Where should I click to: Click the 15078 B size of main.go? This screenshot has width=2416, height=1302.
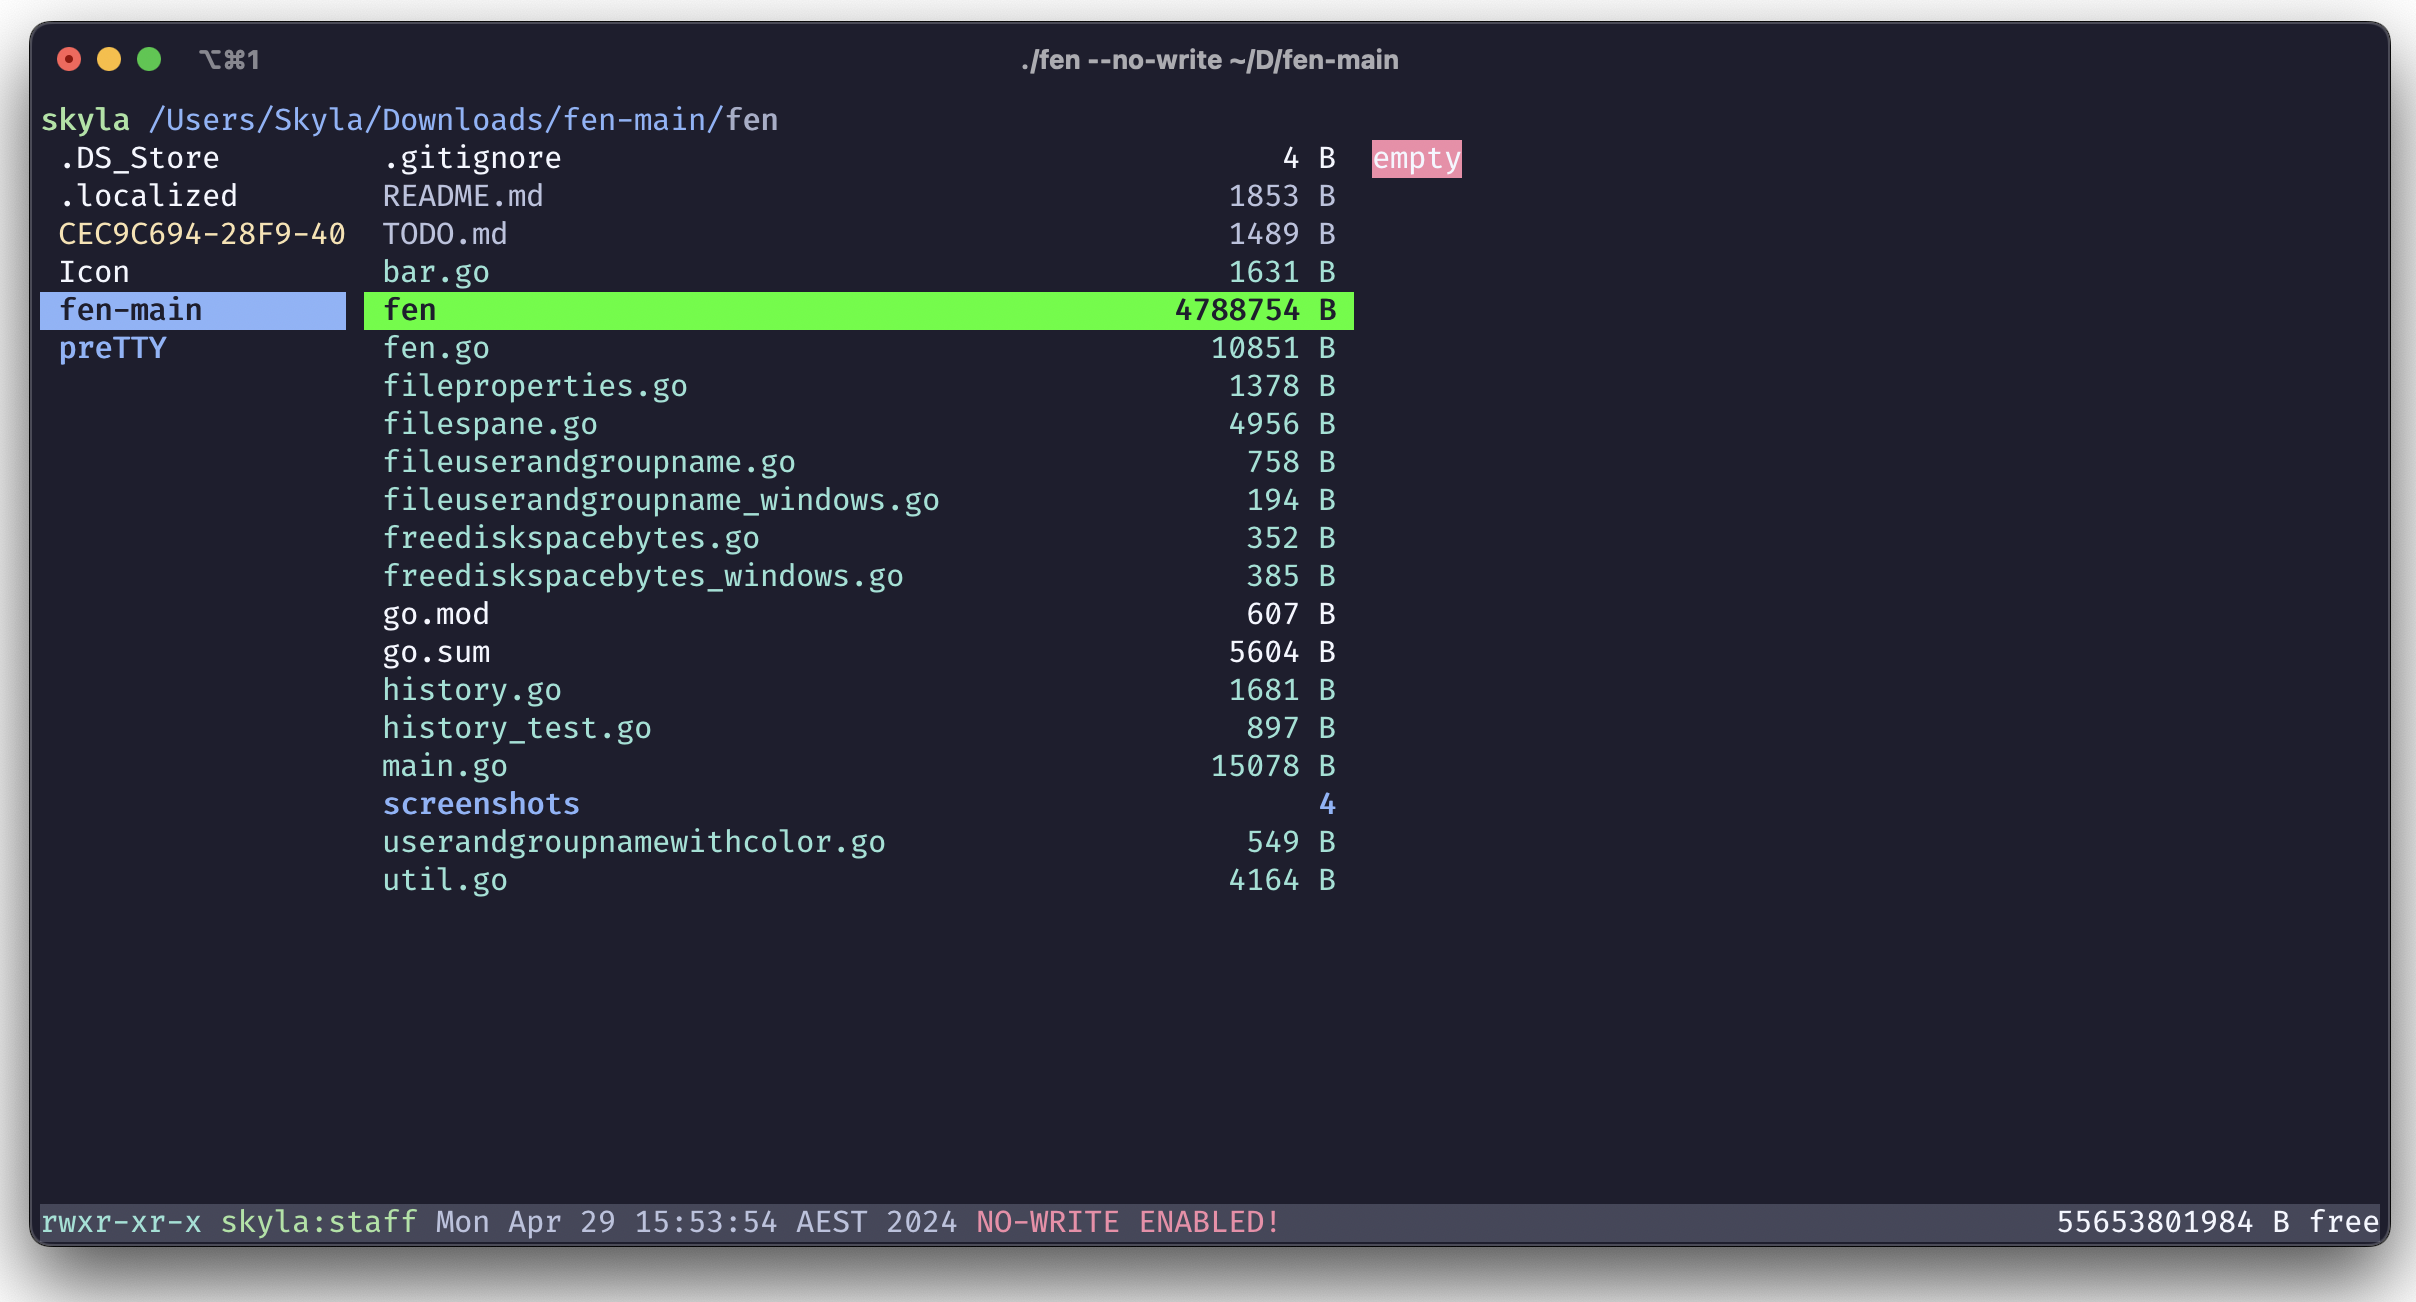(x=1273, y=766)
